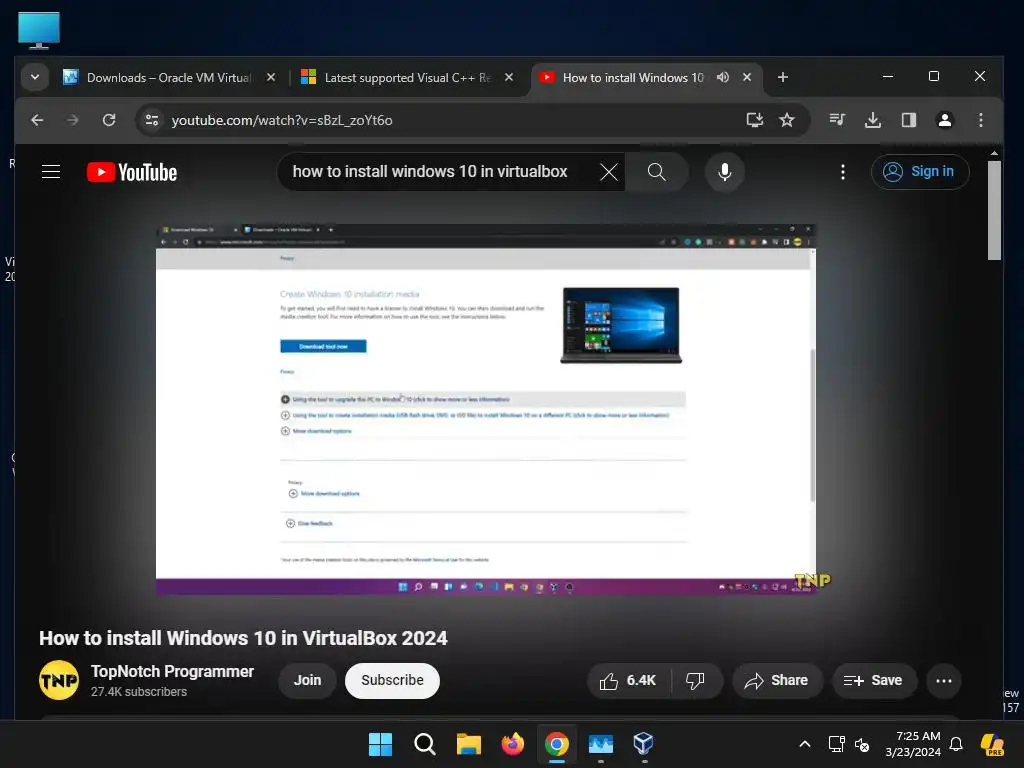Open File Explorer from the taskbar
Screen dimensions: 1024x768
[468, 744]
